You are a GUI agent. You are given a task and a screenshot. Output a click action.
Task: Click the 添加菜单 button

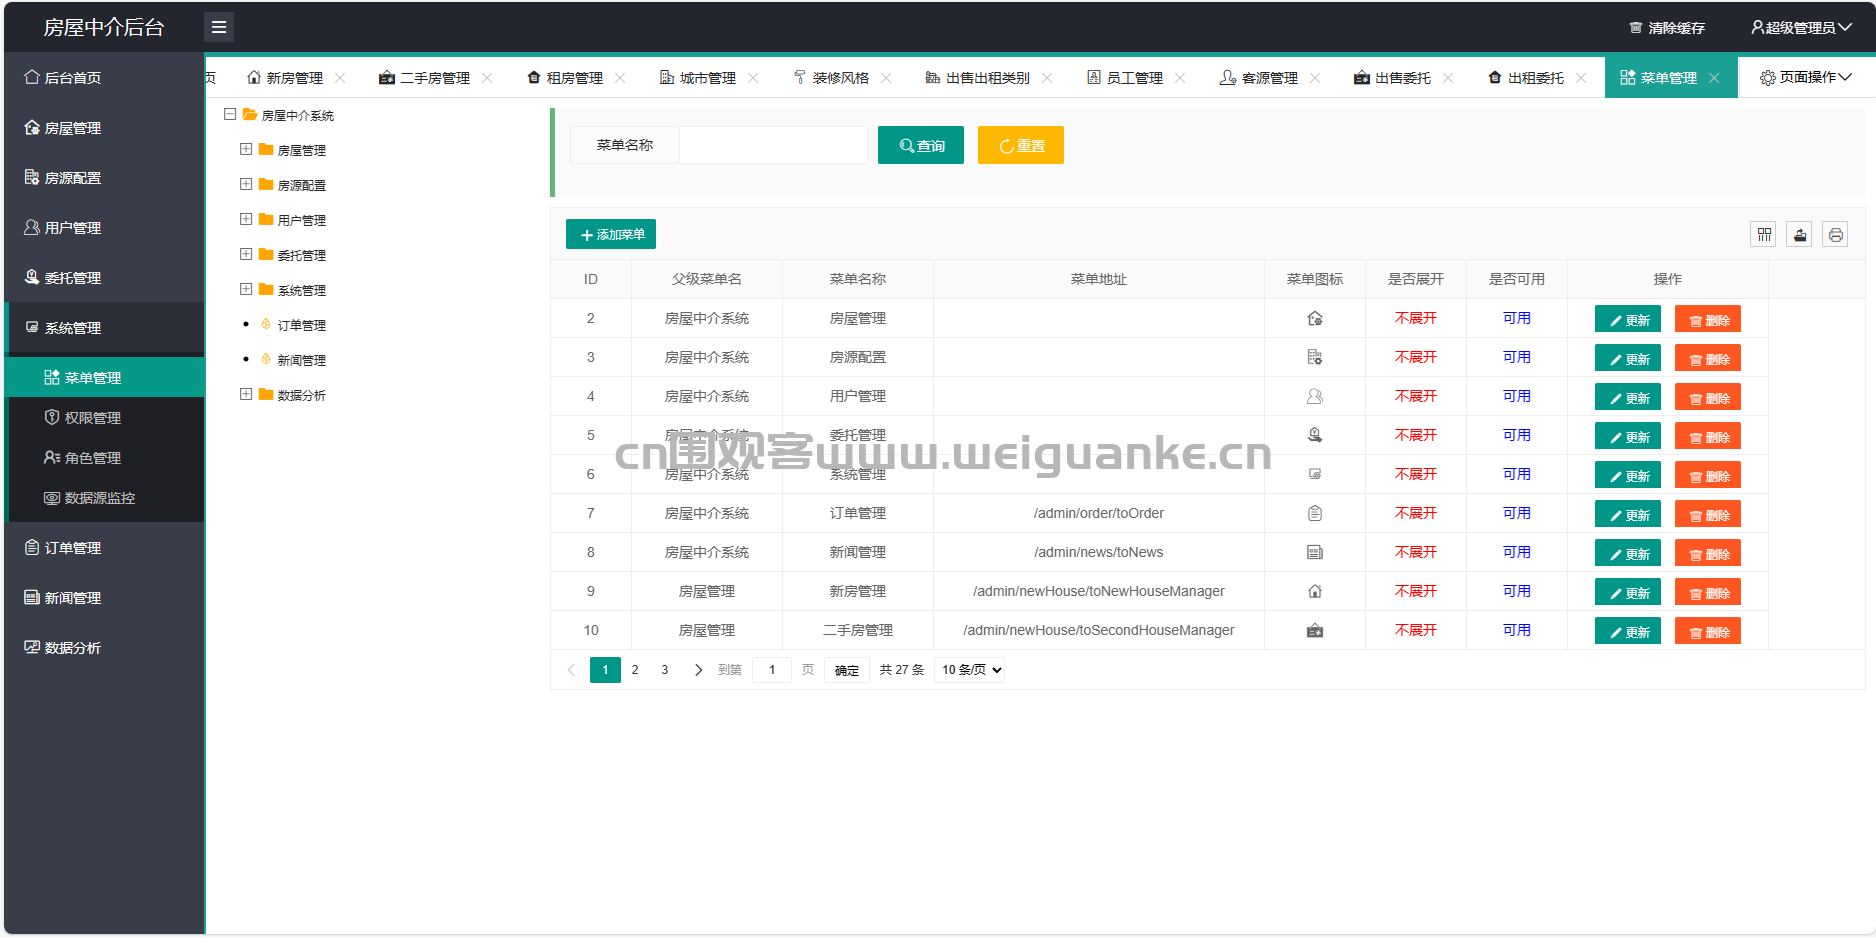[x=611, y=234]
